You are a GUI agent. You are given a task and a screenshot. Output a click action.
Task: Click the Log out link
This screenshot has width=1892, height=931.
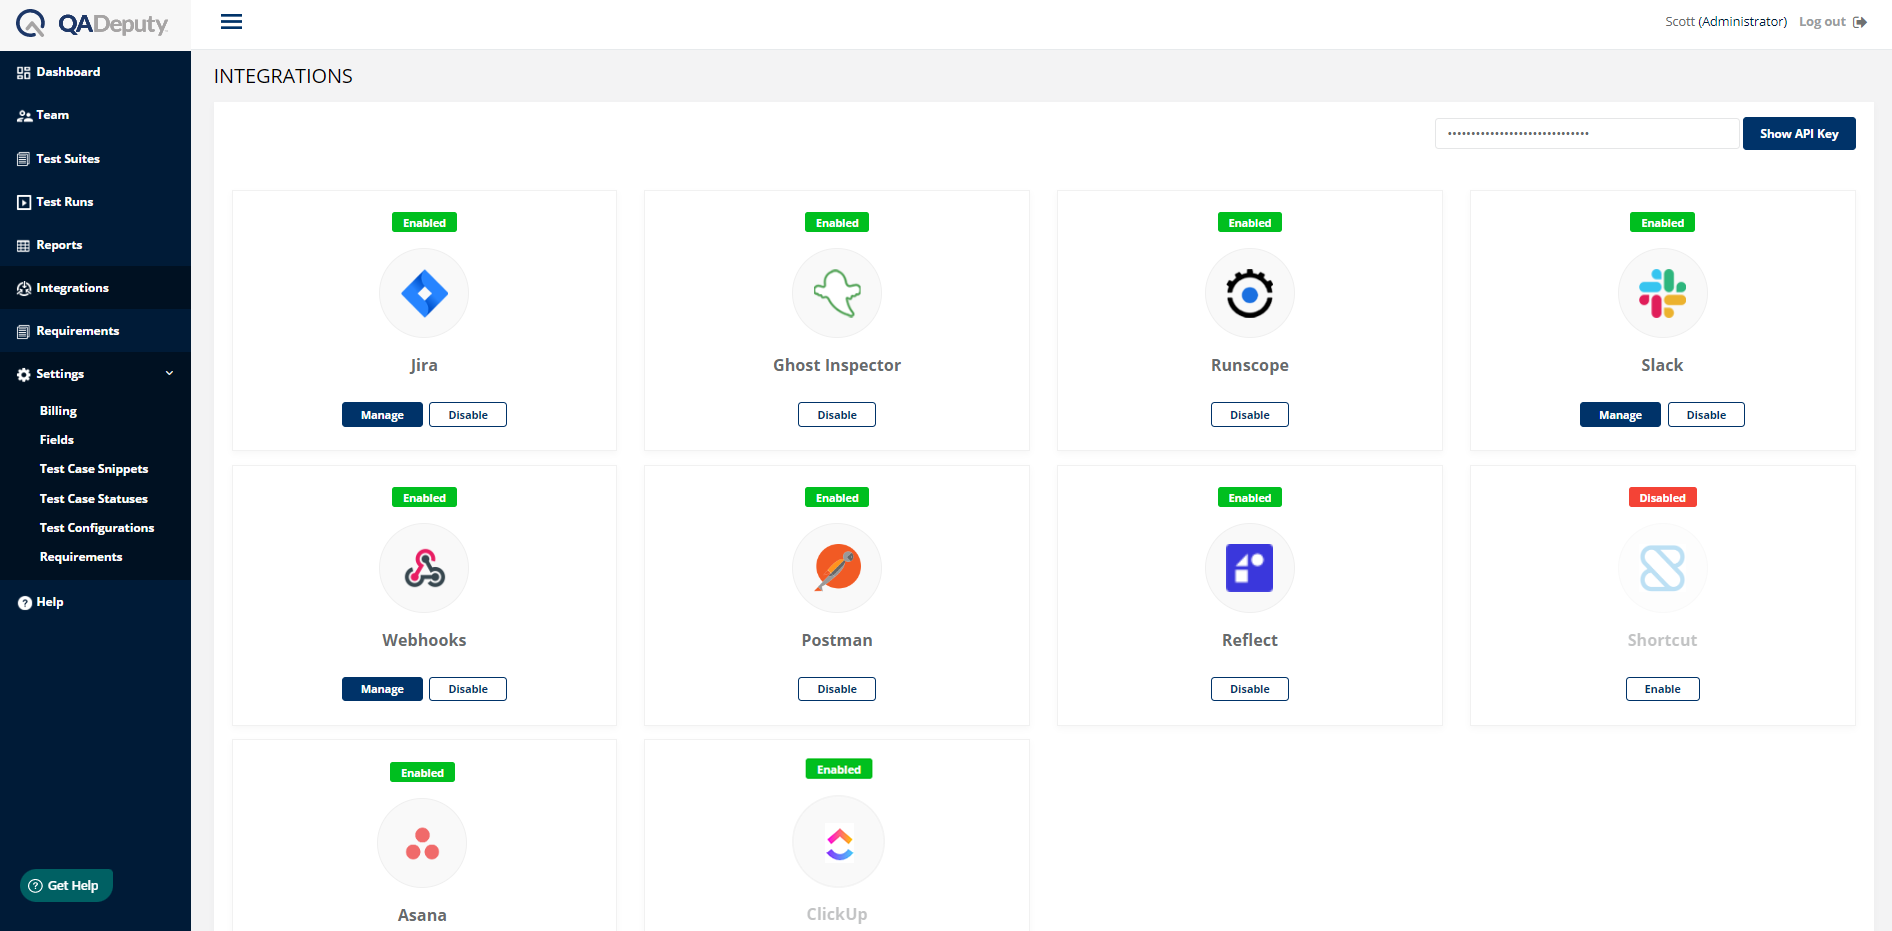1822,22
